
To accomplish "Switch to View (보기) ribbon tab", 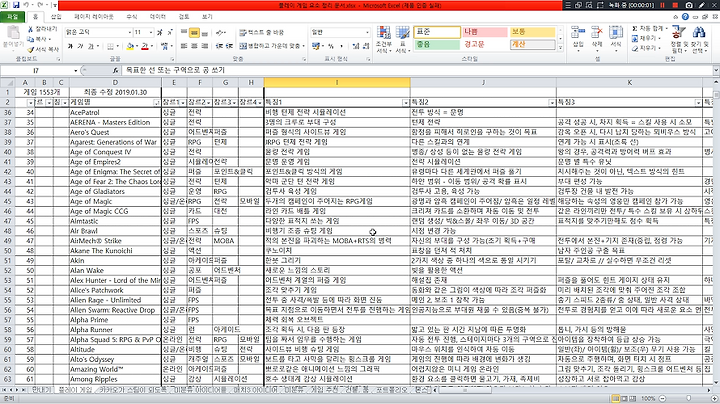I will [x=207, y=17].
